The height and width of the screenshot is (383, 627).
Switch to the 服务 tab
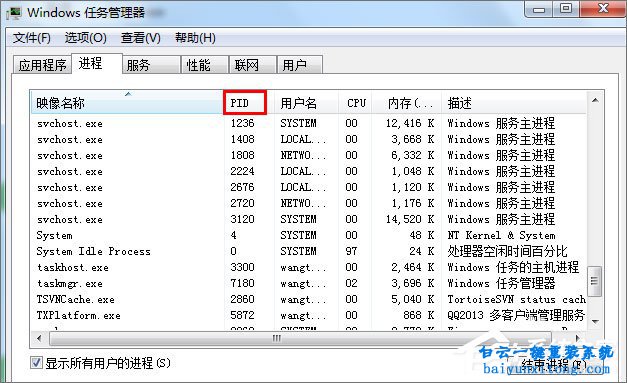pos(151,65)
